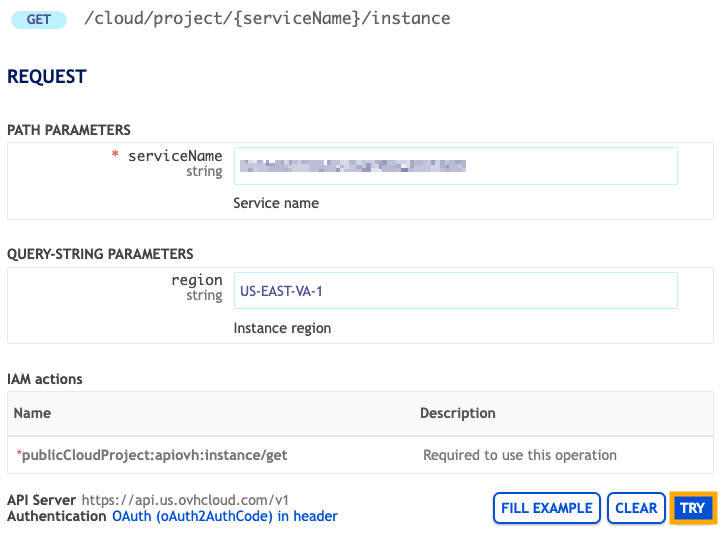Click the 'Service name' description text
The image size is (722, 534).
tap(276, 203)
